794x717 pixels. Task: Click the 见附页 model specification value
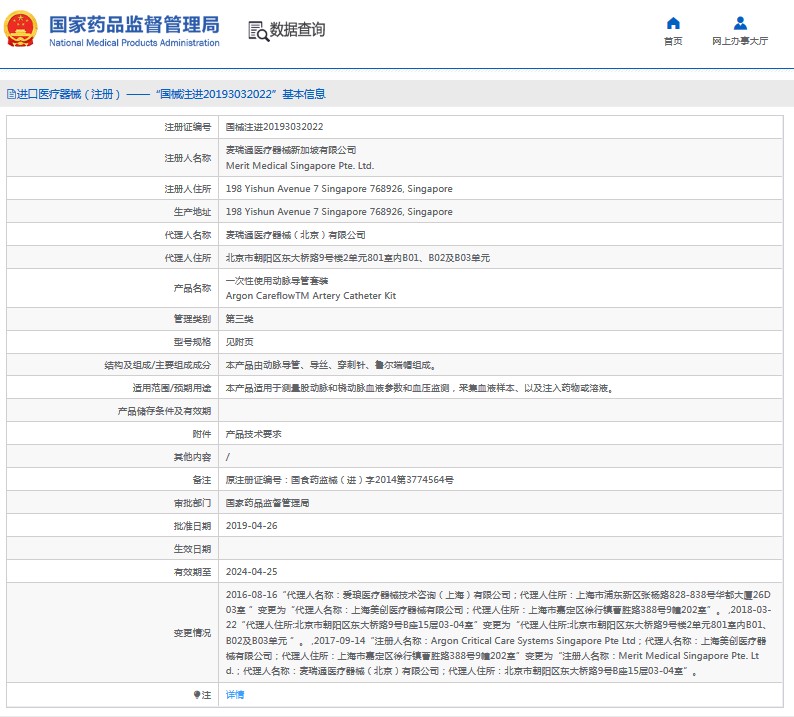click(240, 342)
